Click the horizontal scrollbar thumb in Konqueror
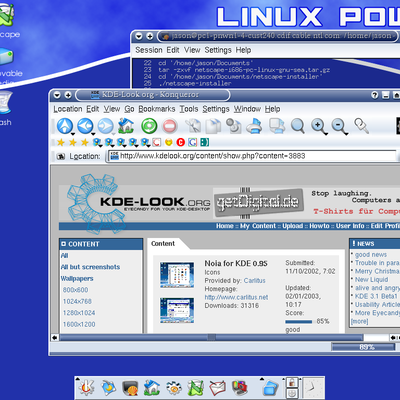This screenshot has width=400, height=400. [x=211, y=337]
